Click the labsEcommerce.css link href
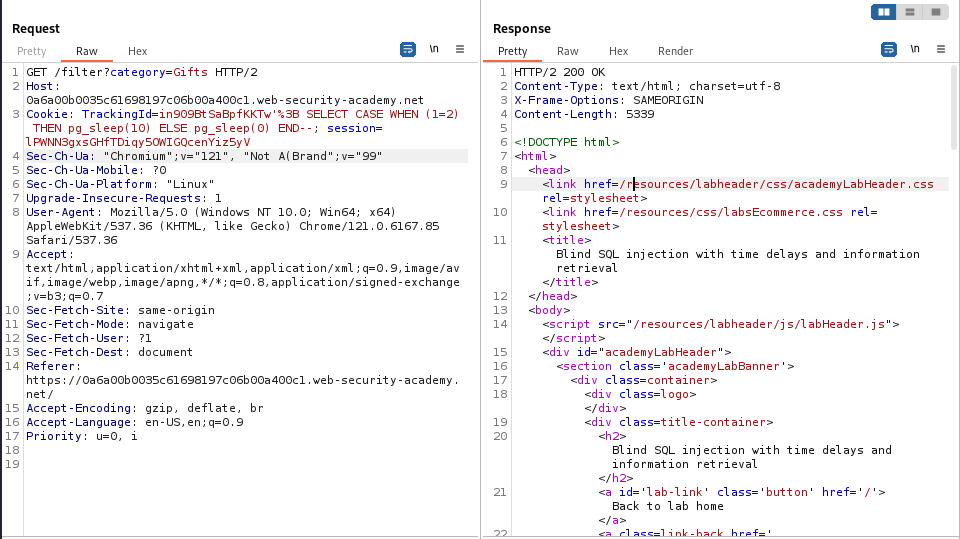Image resolution: width=960 pixels, height=539 pixels. (731, 213)
